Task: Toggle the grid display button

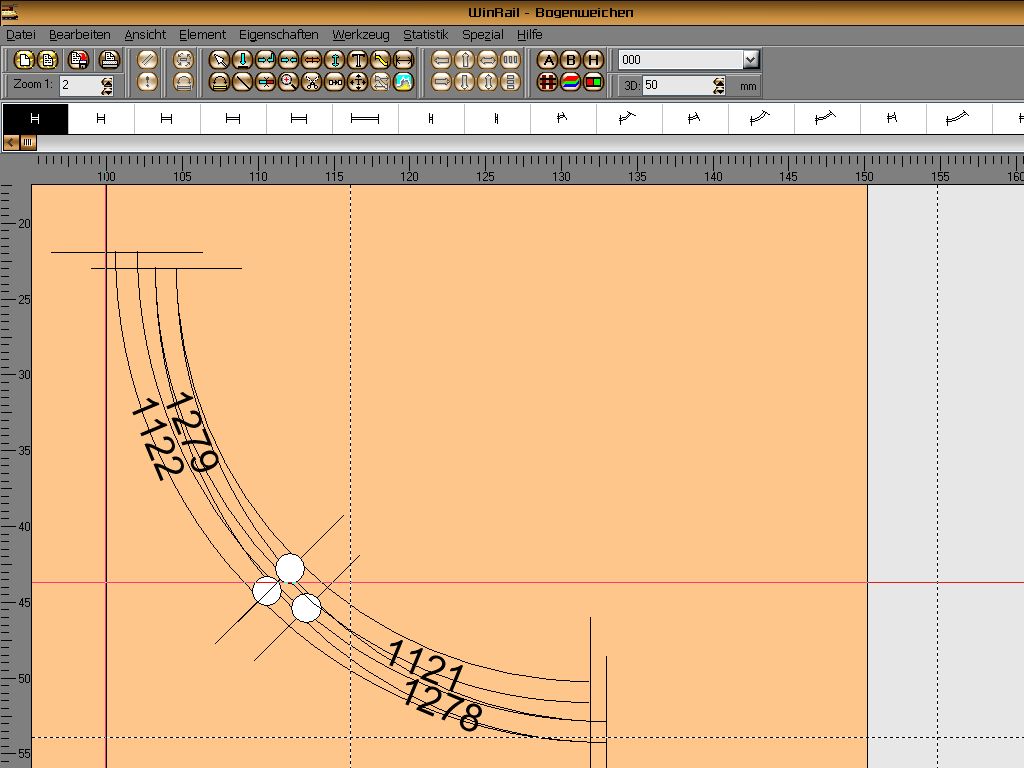Action: pos(547,83)
